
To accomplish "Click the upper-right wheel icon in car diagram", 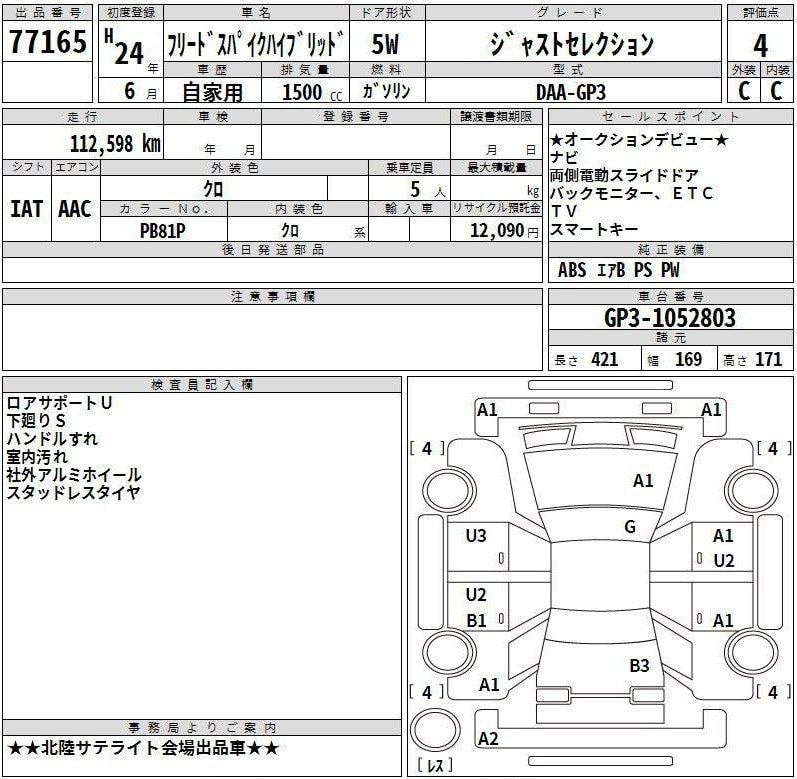I will click(753, 489).
